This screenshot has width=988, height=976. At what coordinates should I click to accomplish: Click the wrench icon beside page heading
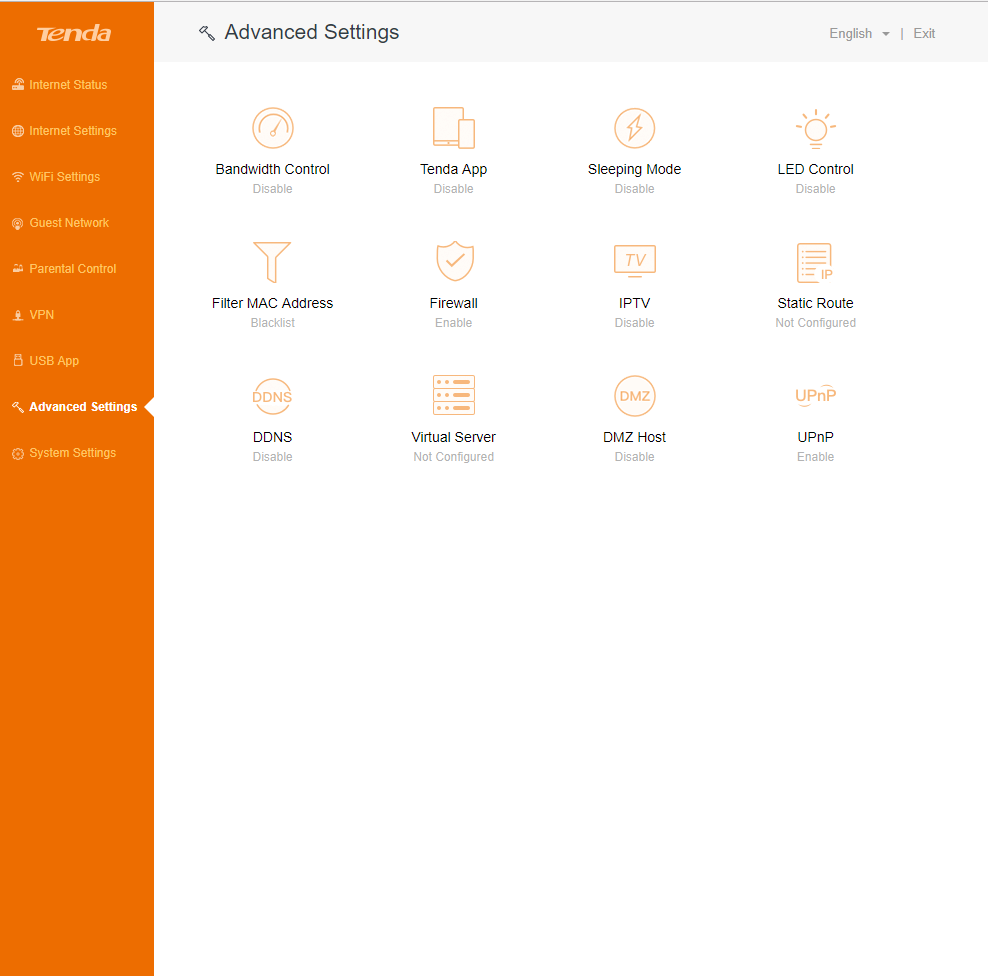pos(207,33)
